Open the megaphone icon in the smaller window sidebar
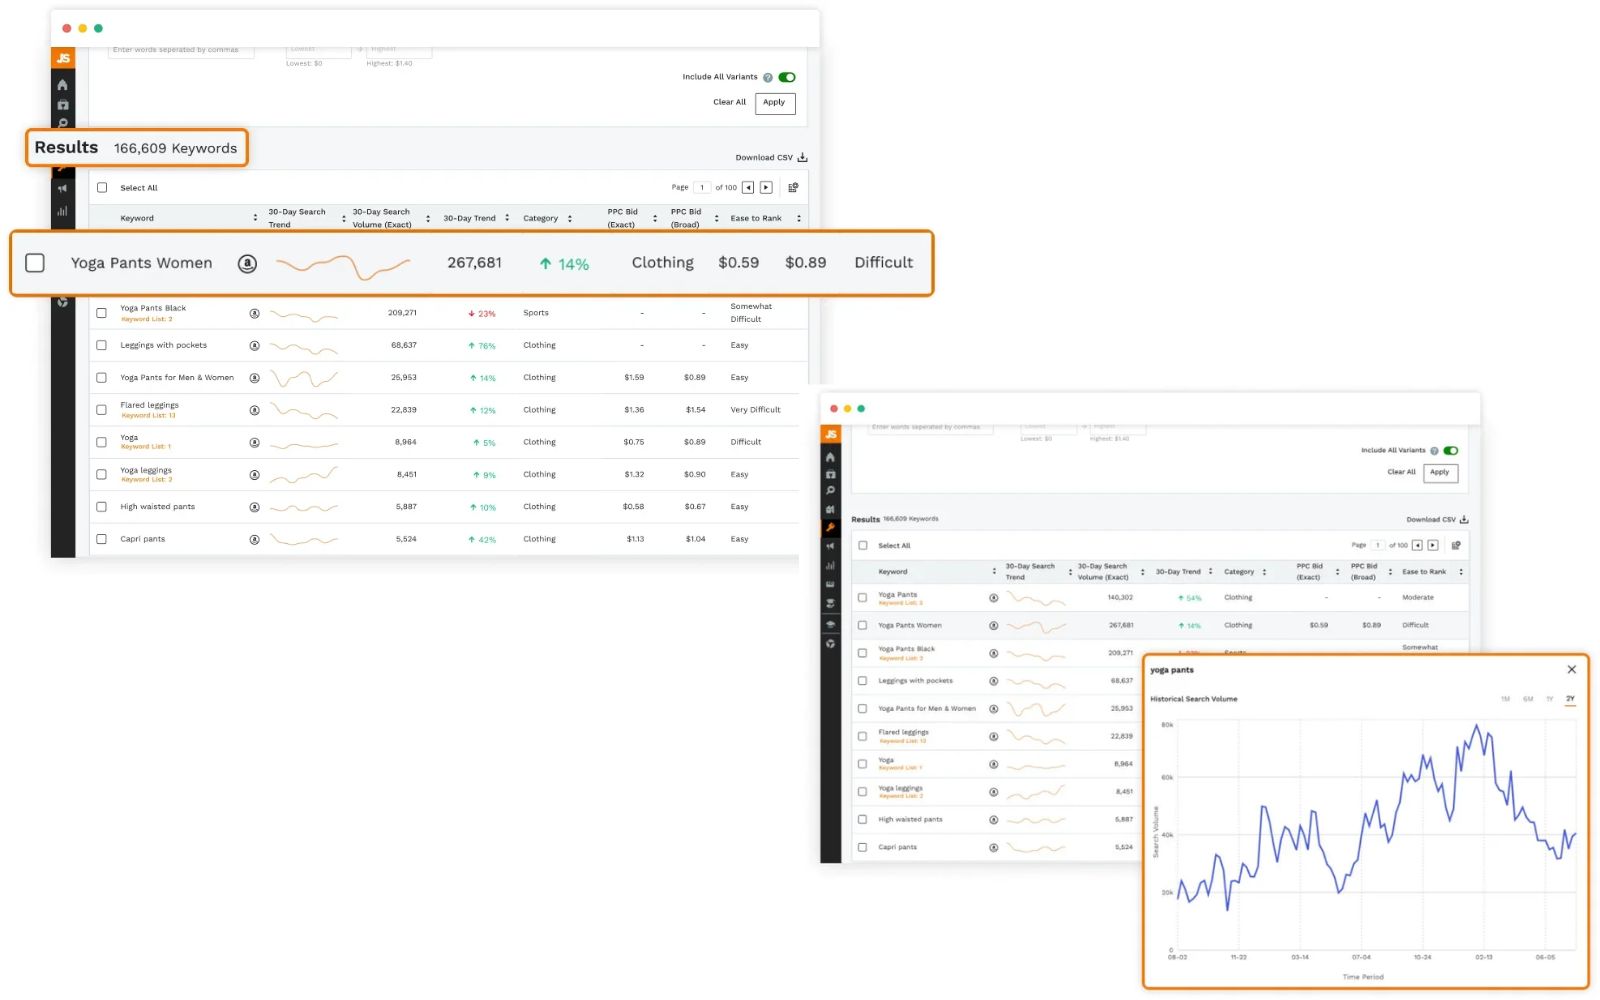Viewport: 1600px width, 1000px height. point(830,546)
